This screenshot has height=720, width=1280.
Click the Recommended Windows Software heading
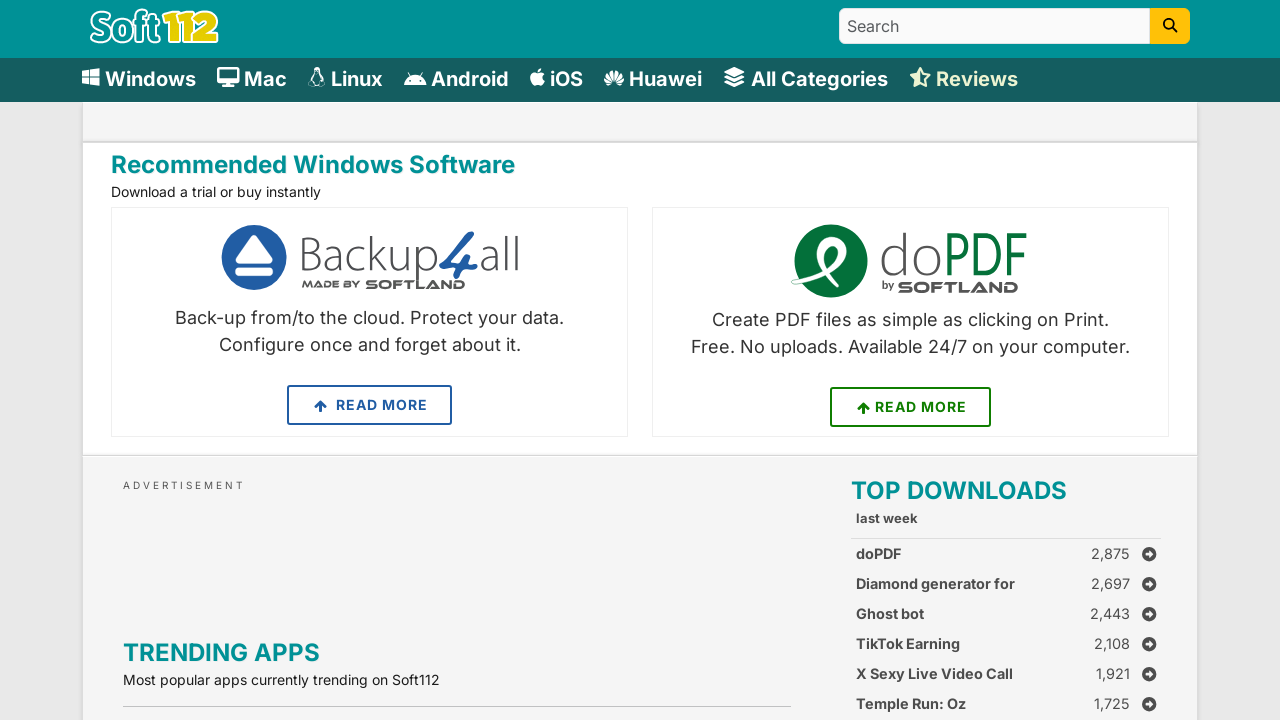313,164
